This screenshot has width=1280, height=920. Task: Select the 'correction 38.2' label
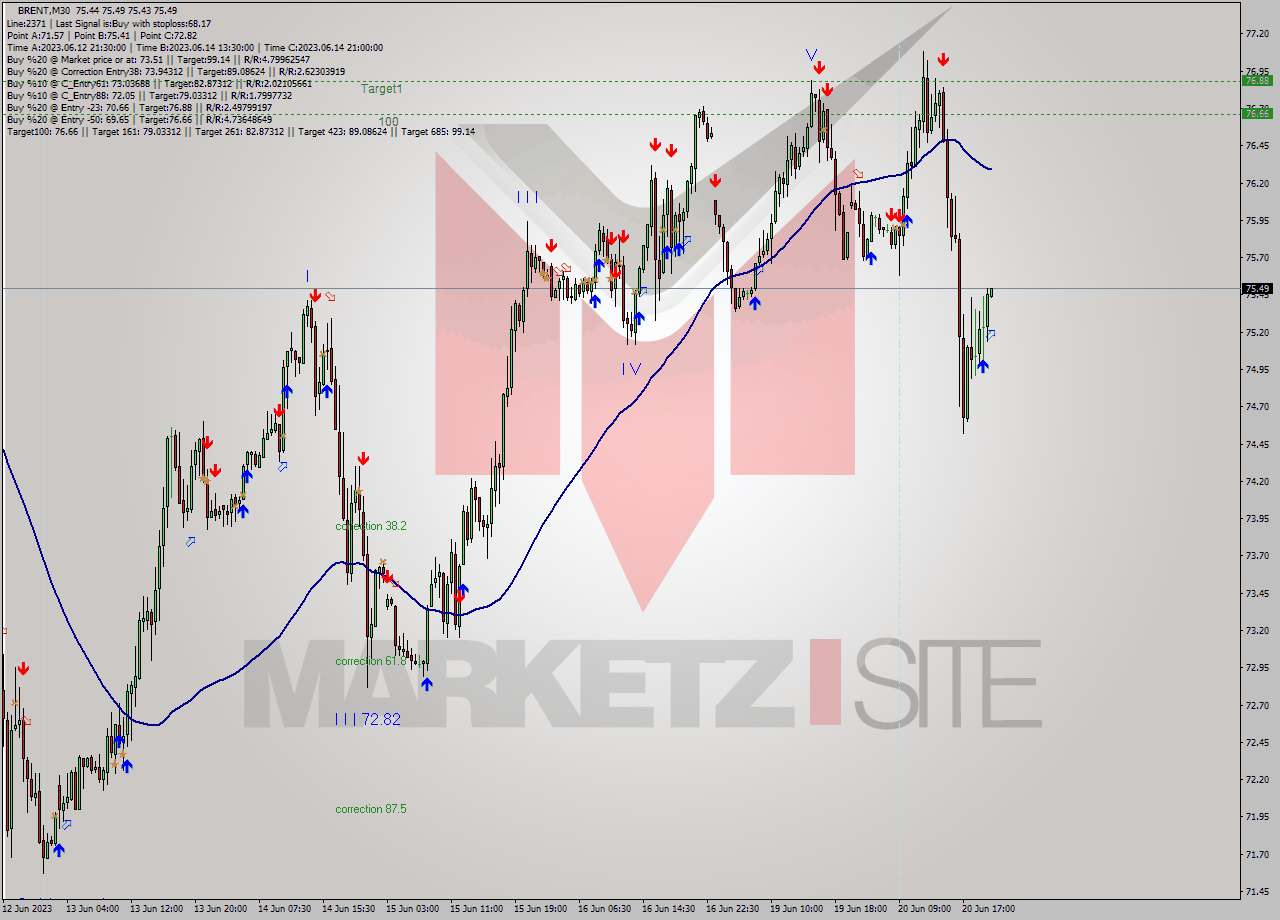[371, 525]
